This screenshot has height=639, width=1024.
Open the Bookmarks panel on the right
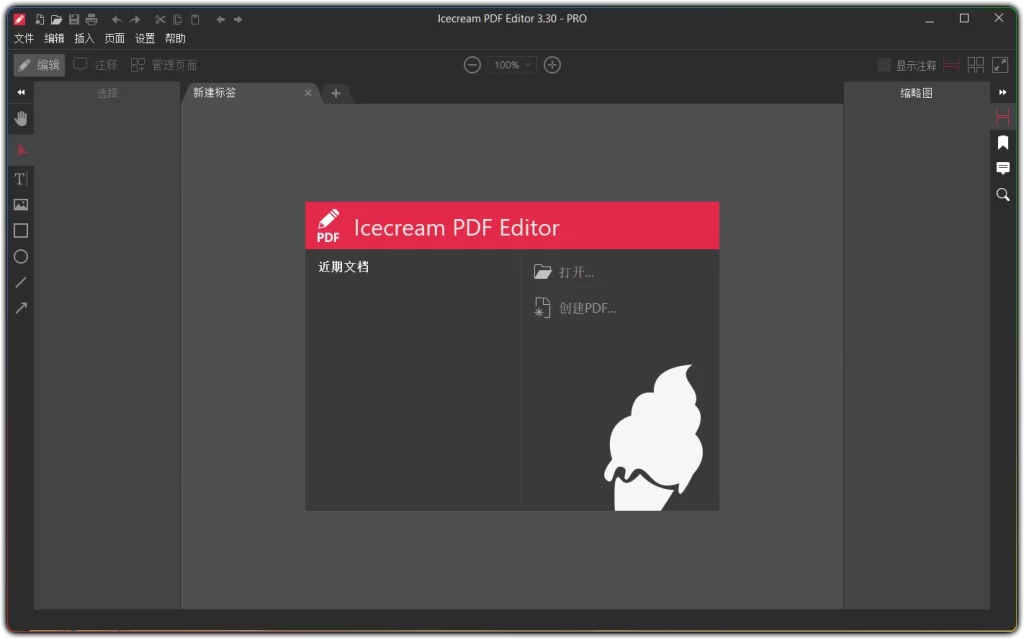pos(1003,142)
